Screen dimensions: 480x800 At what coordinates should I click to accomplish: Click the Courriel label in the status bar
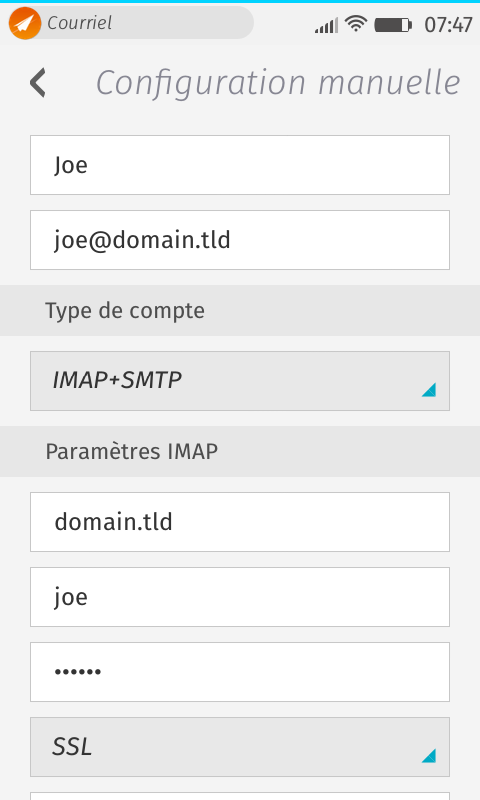click(80, 23)
